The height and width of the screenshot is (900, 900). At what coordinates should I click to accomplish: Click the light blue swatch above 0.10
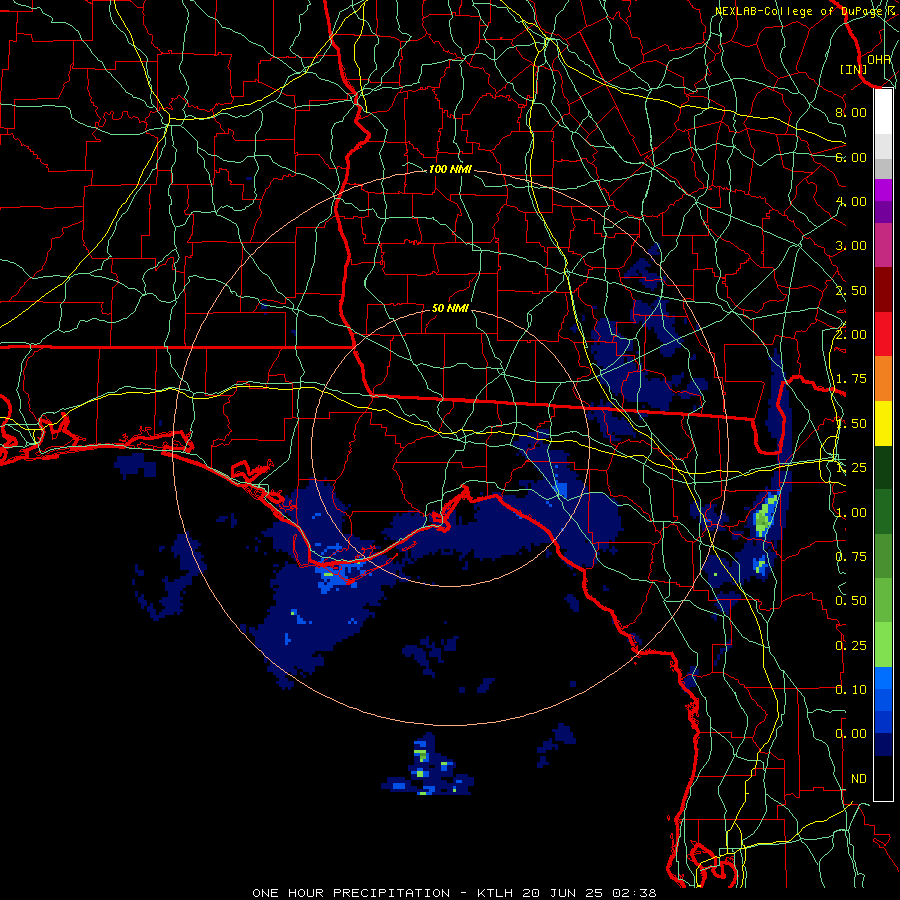click(883, 679)
